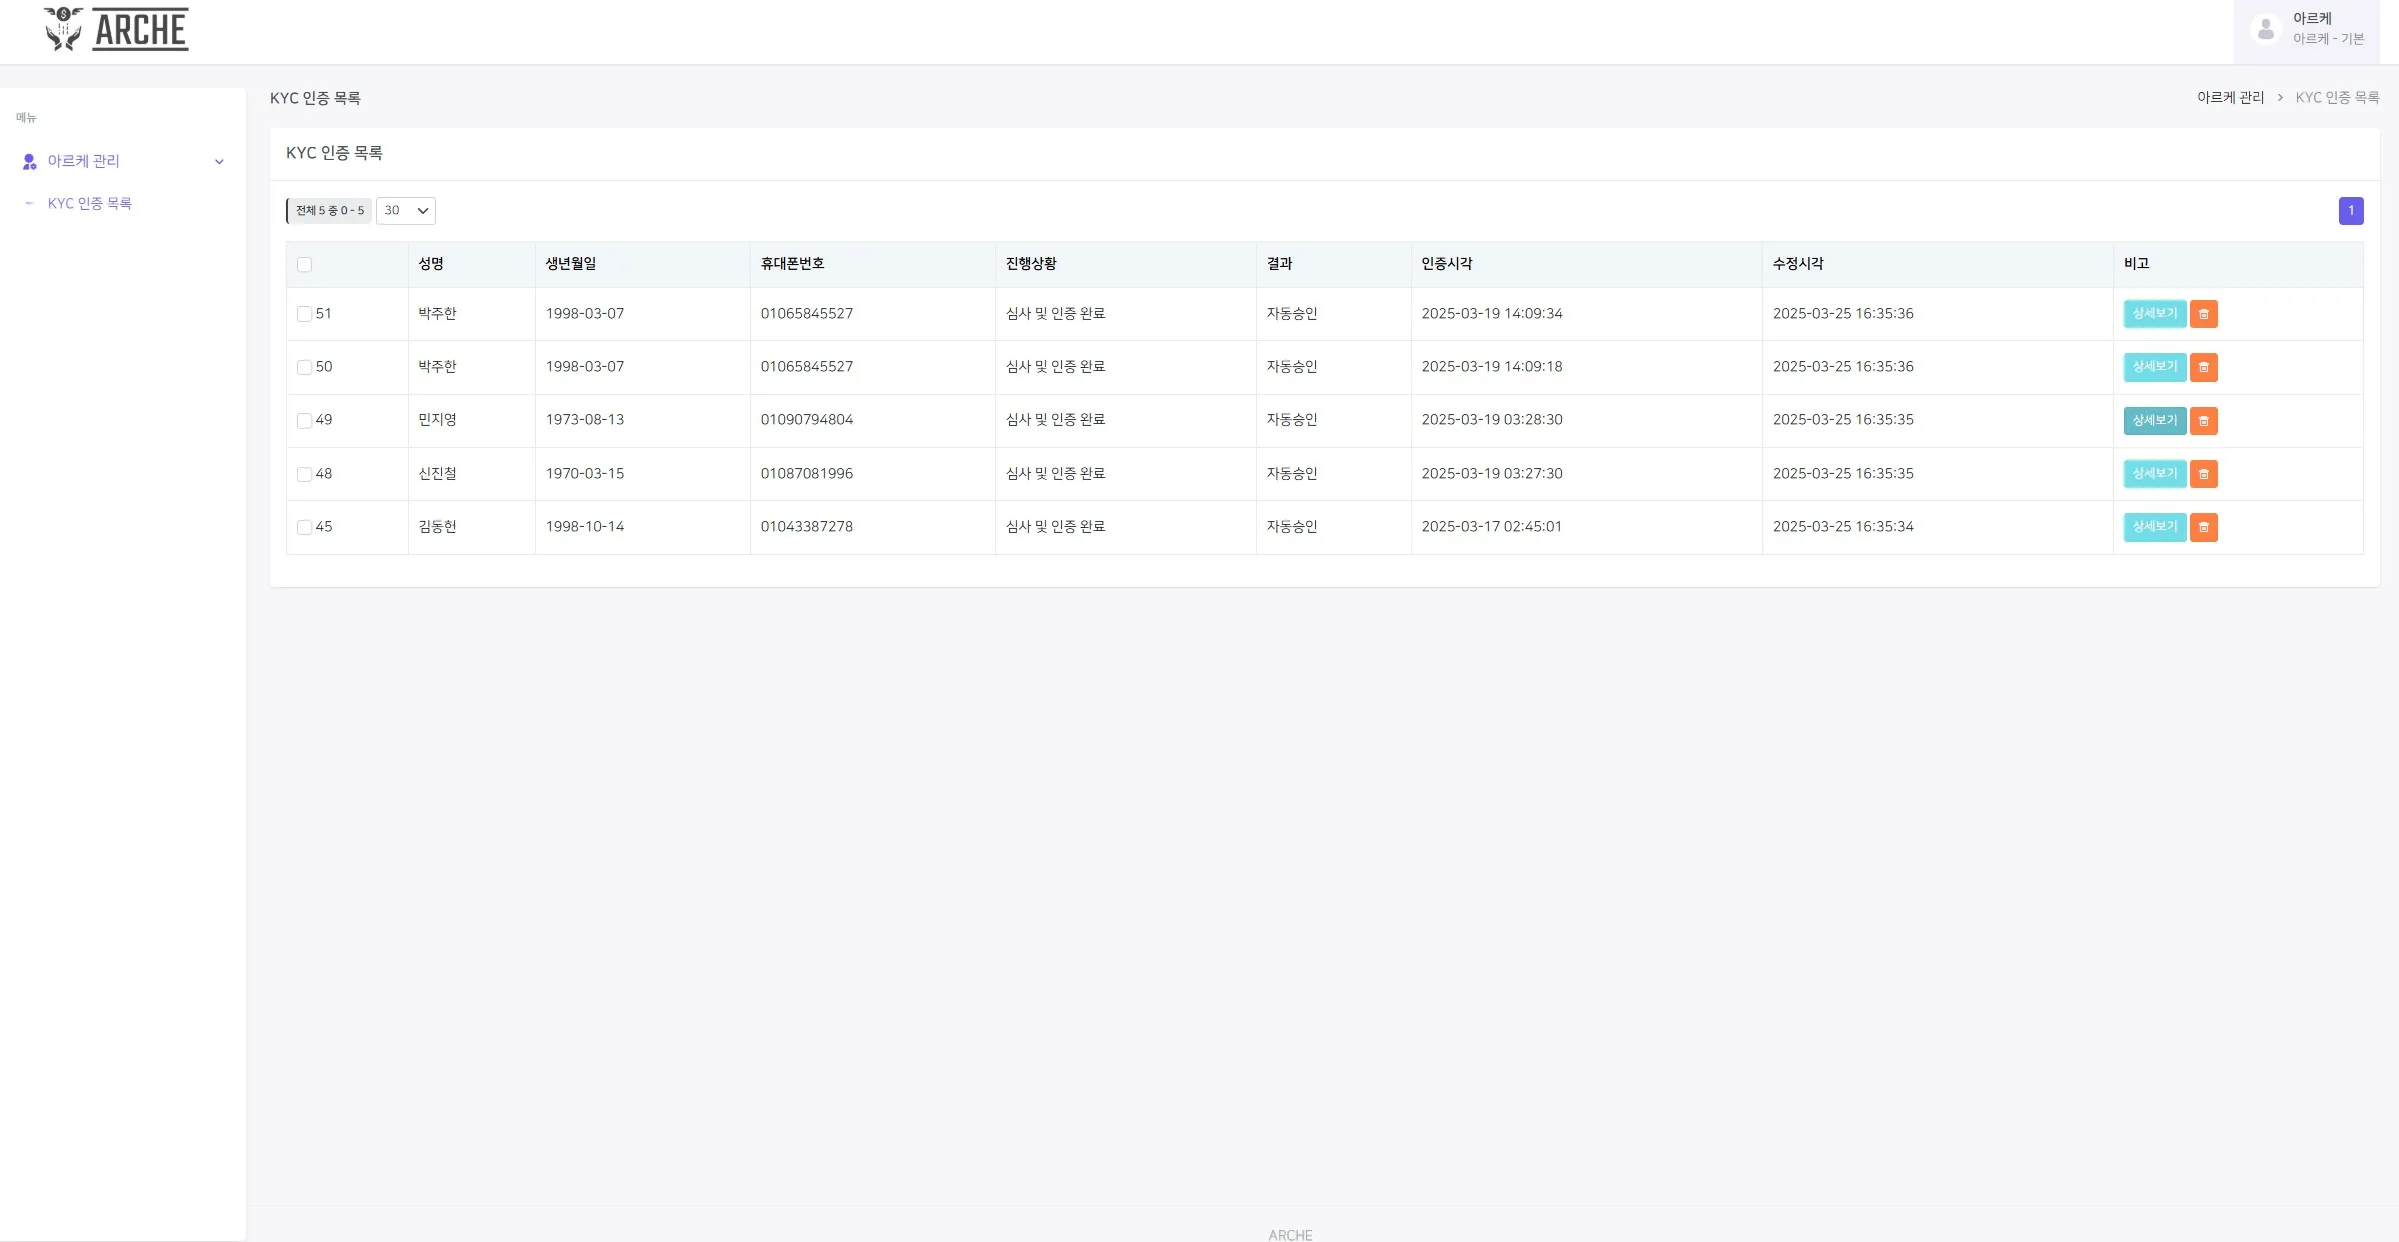The height and width of the screenshot is (1242, 2399).
Task: Click the phone number 01087081996
Action: 807,474
